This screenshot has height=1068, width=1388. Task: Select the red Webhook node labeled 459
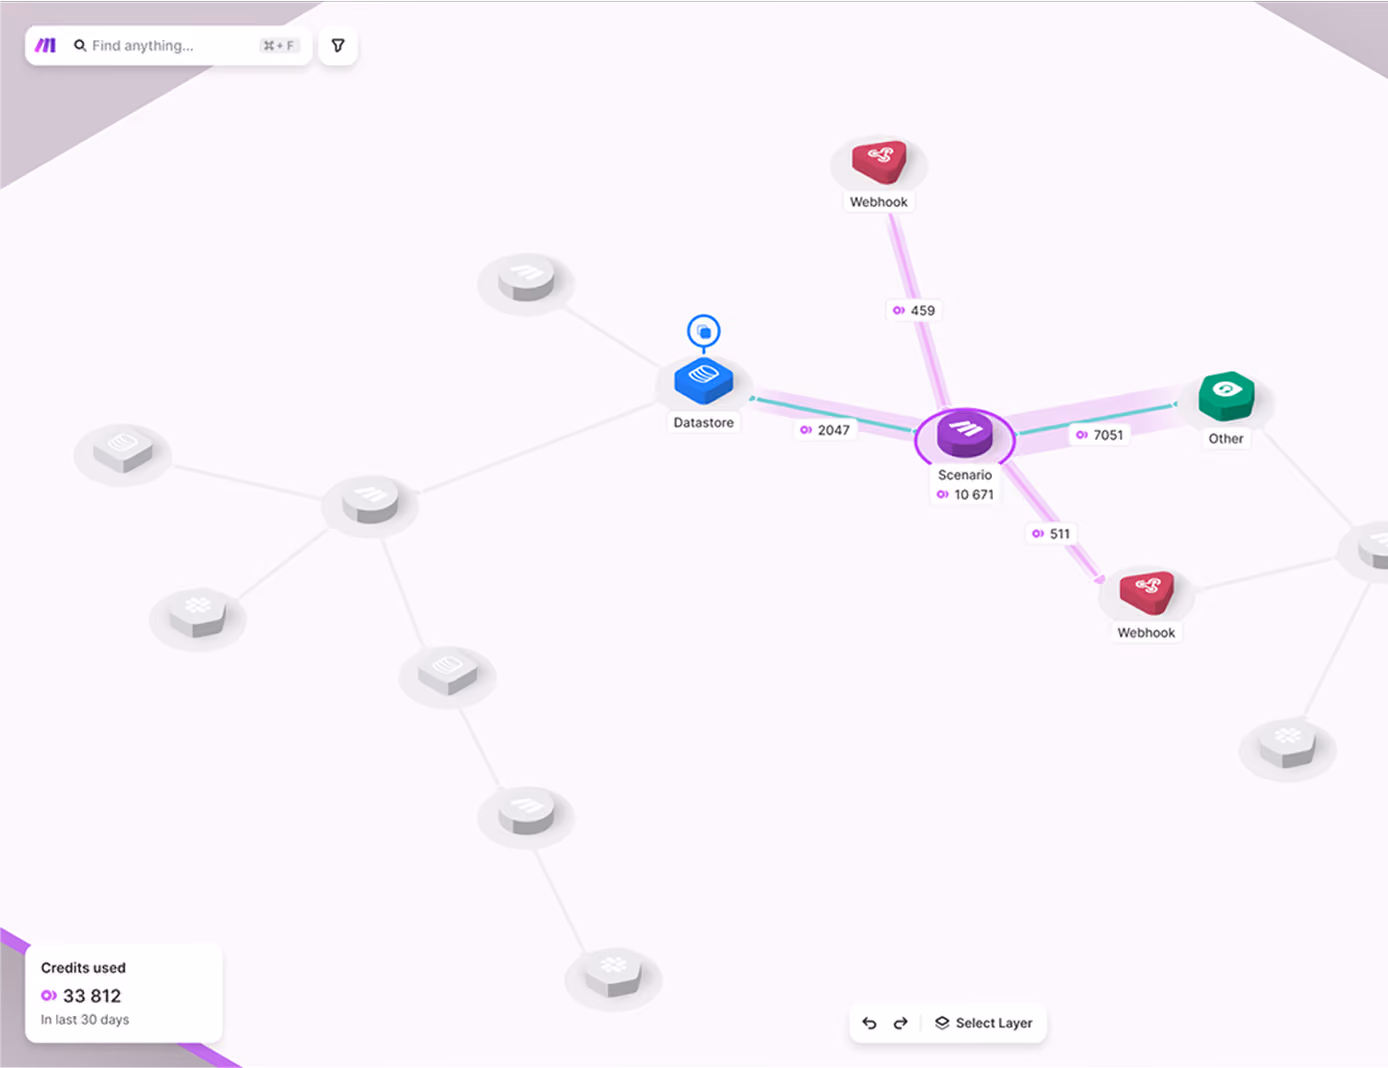(879, 161)
